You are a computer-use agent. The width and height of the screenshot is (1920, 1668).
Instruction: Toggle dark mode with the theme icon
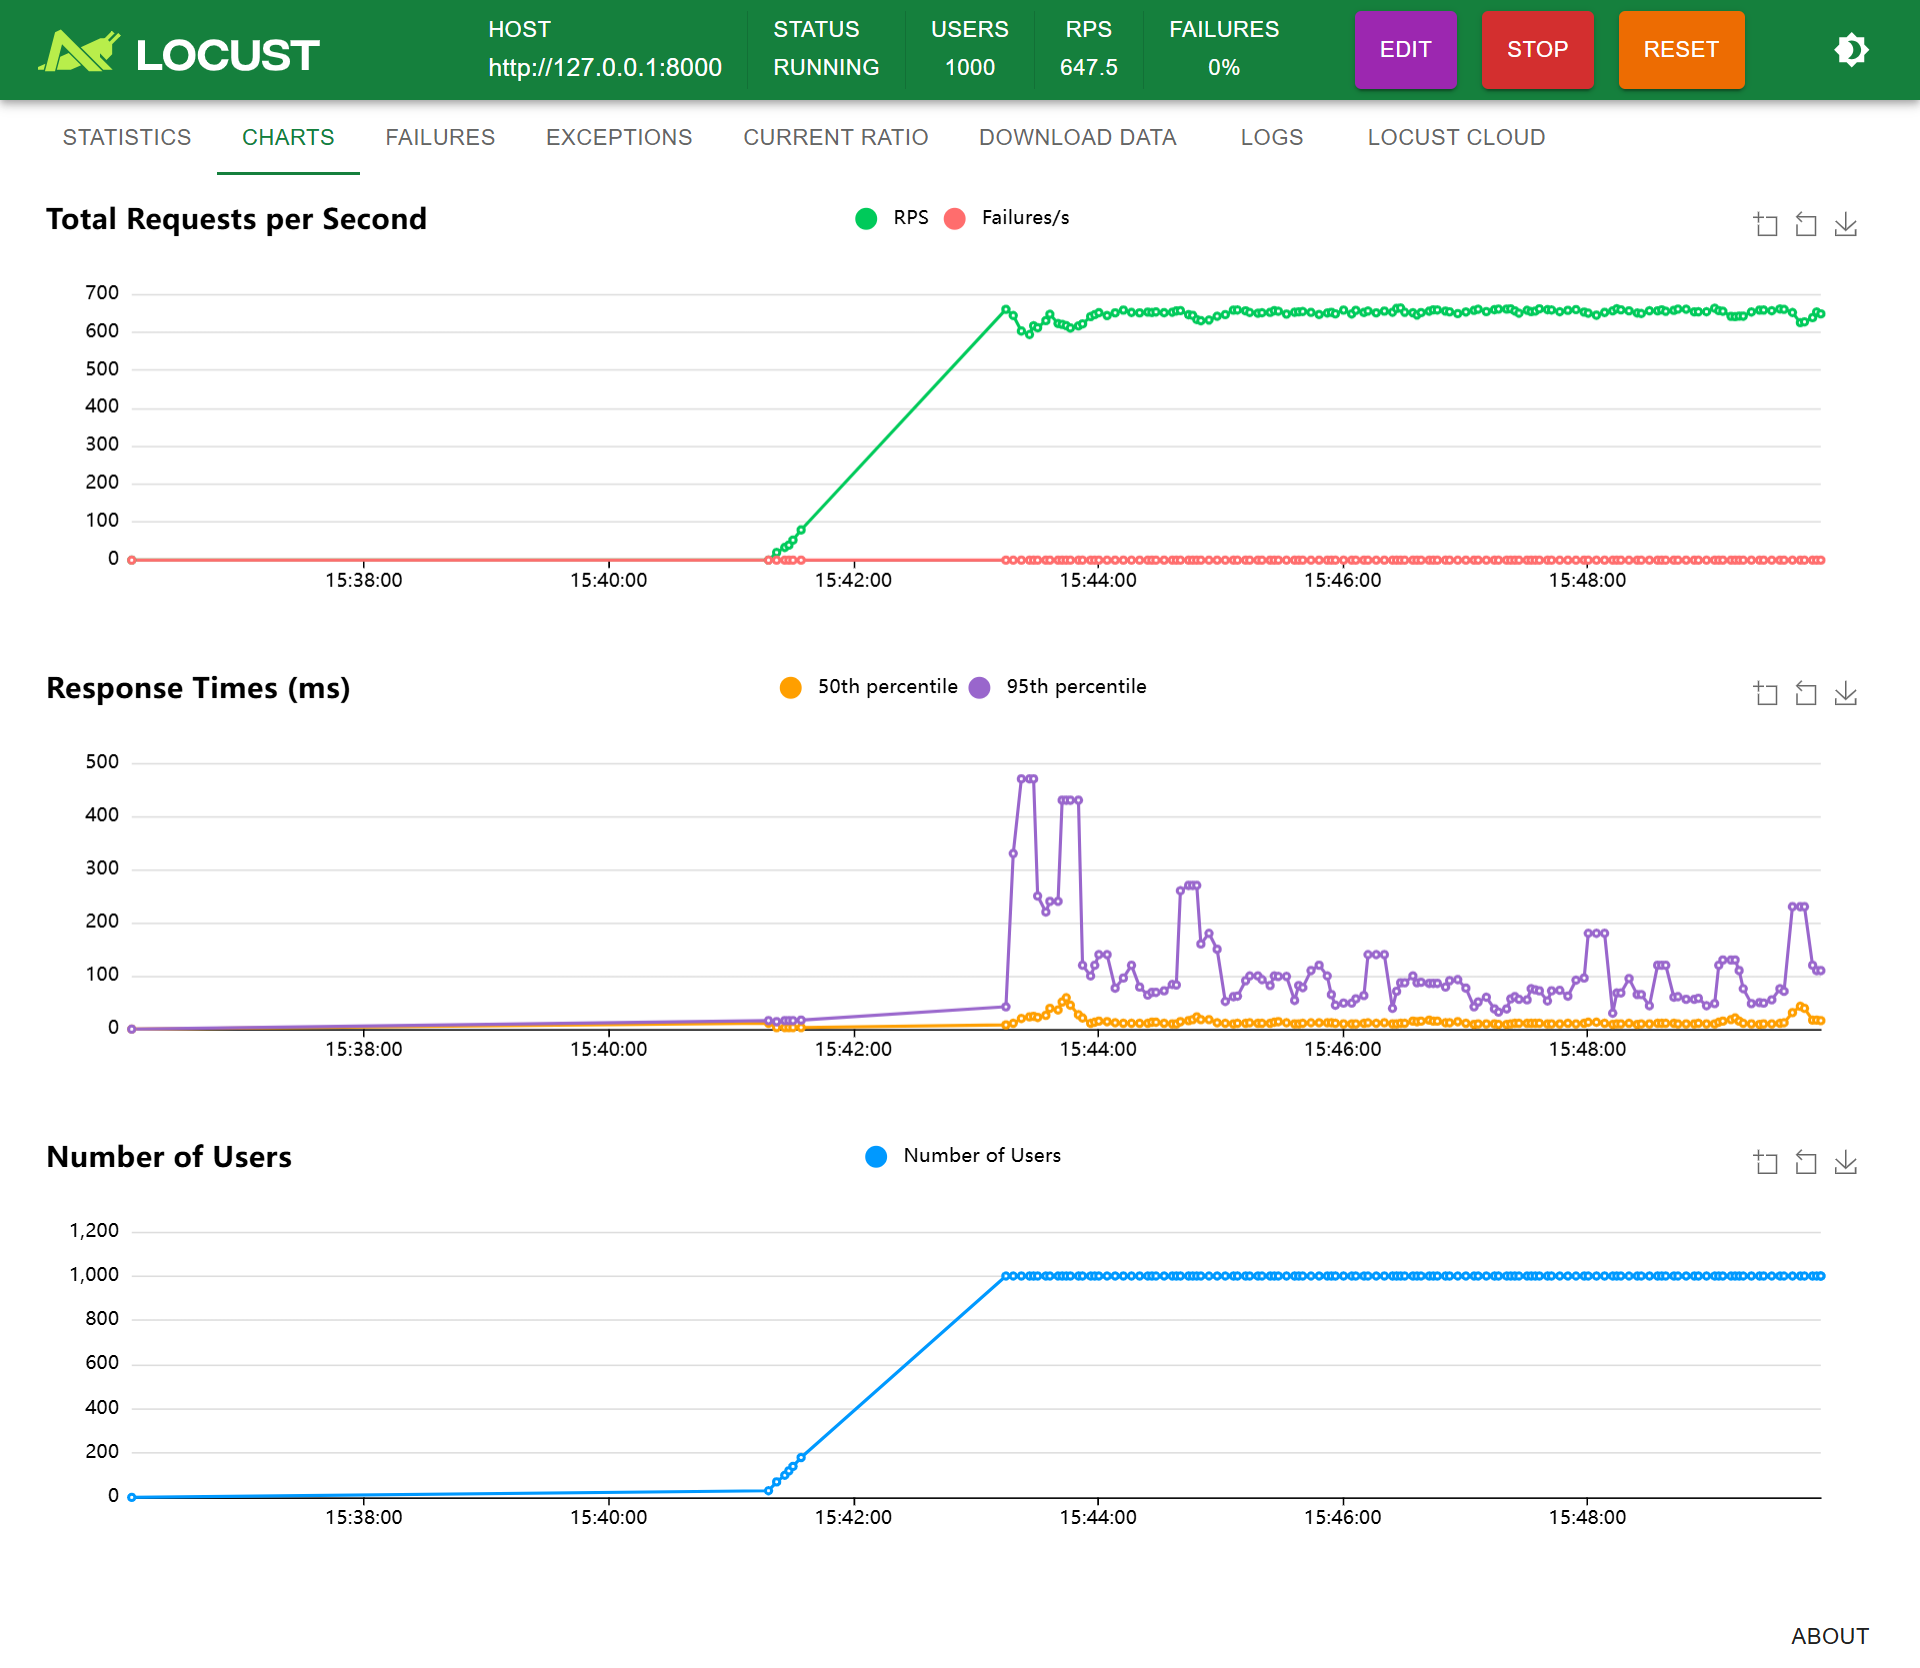coord(1851,50)
